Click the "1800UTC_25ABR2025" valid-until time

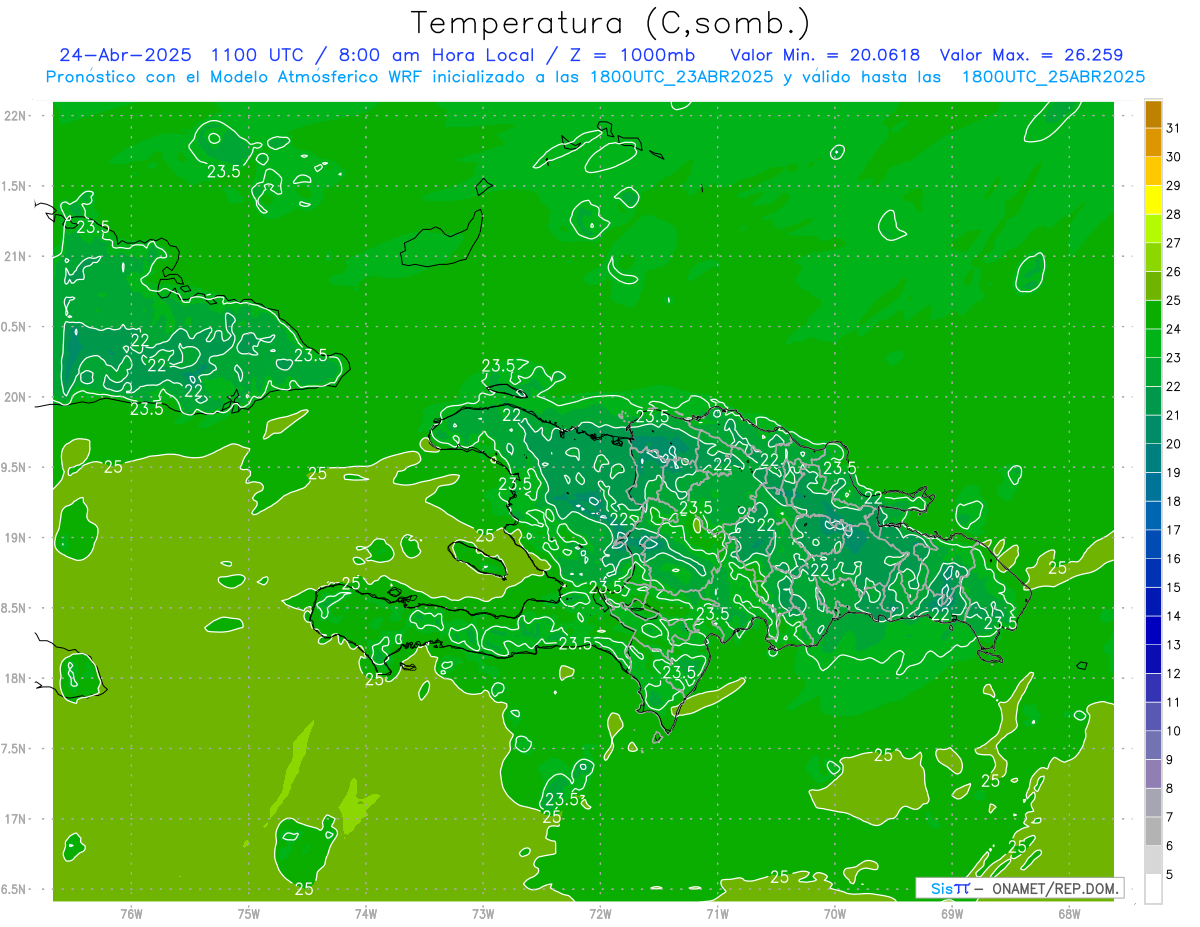tap(1053, 77)
